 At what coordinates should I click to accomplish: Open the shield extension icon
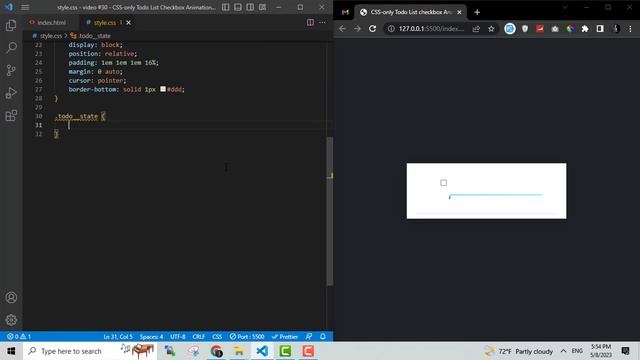pos(525,29)
